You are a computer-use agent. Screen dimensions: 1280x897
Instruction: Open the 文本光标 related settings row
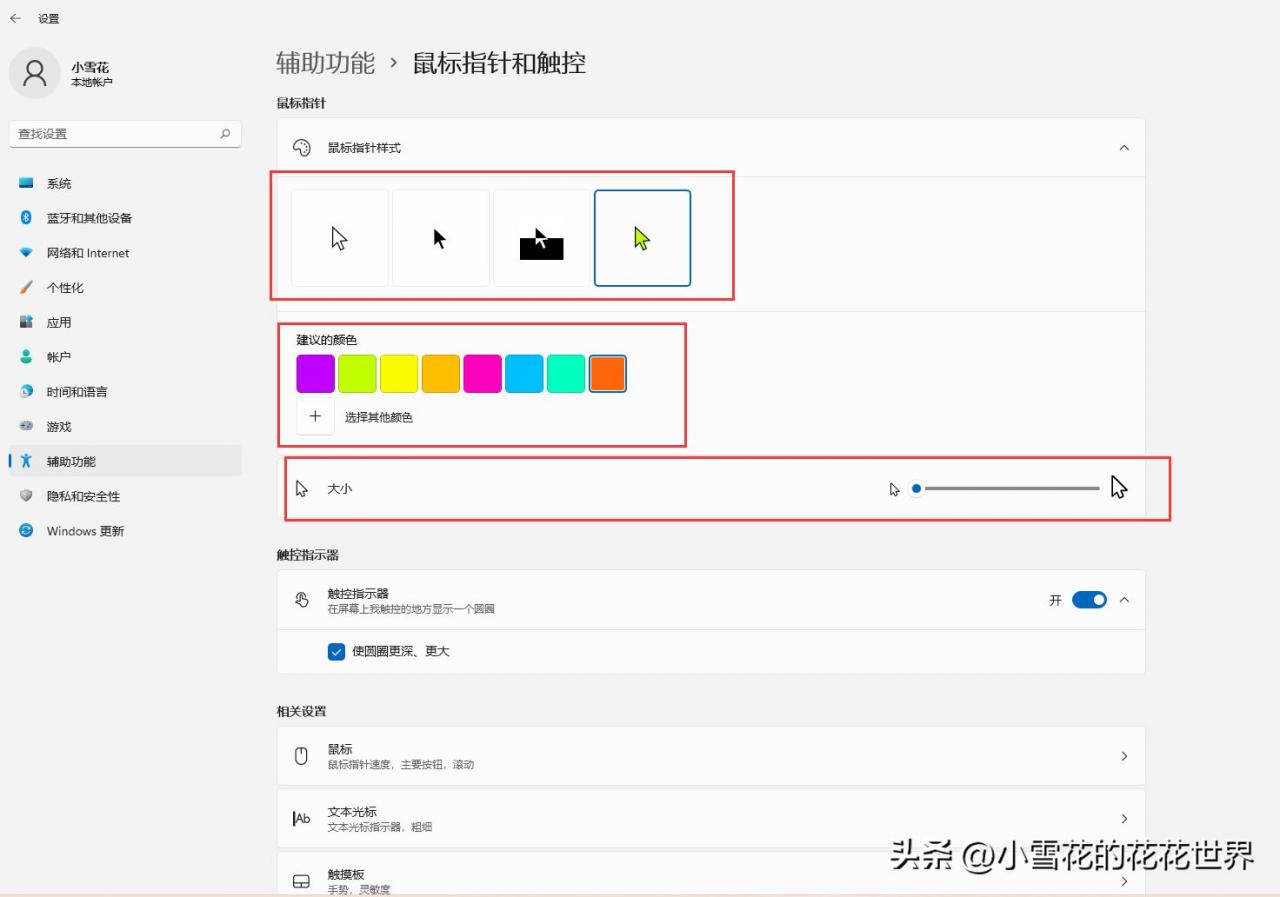point(711,818)
